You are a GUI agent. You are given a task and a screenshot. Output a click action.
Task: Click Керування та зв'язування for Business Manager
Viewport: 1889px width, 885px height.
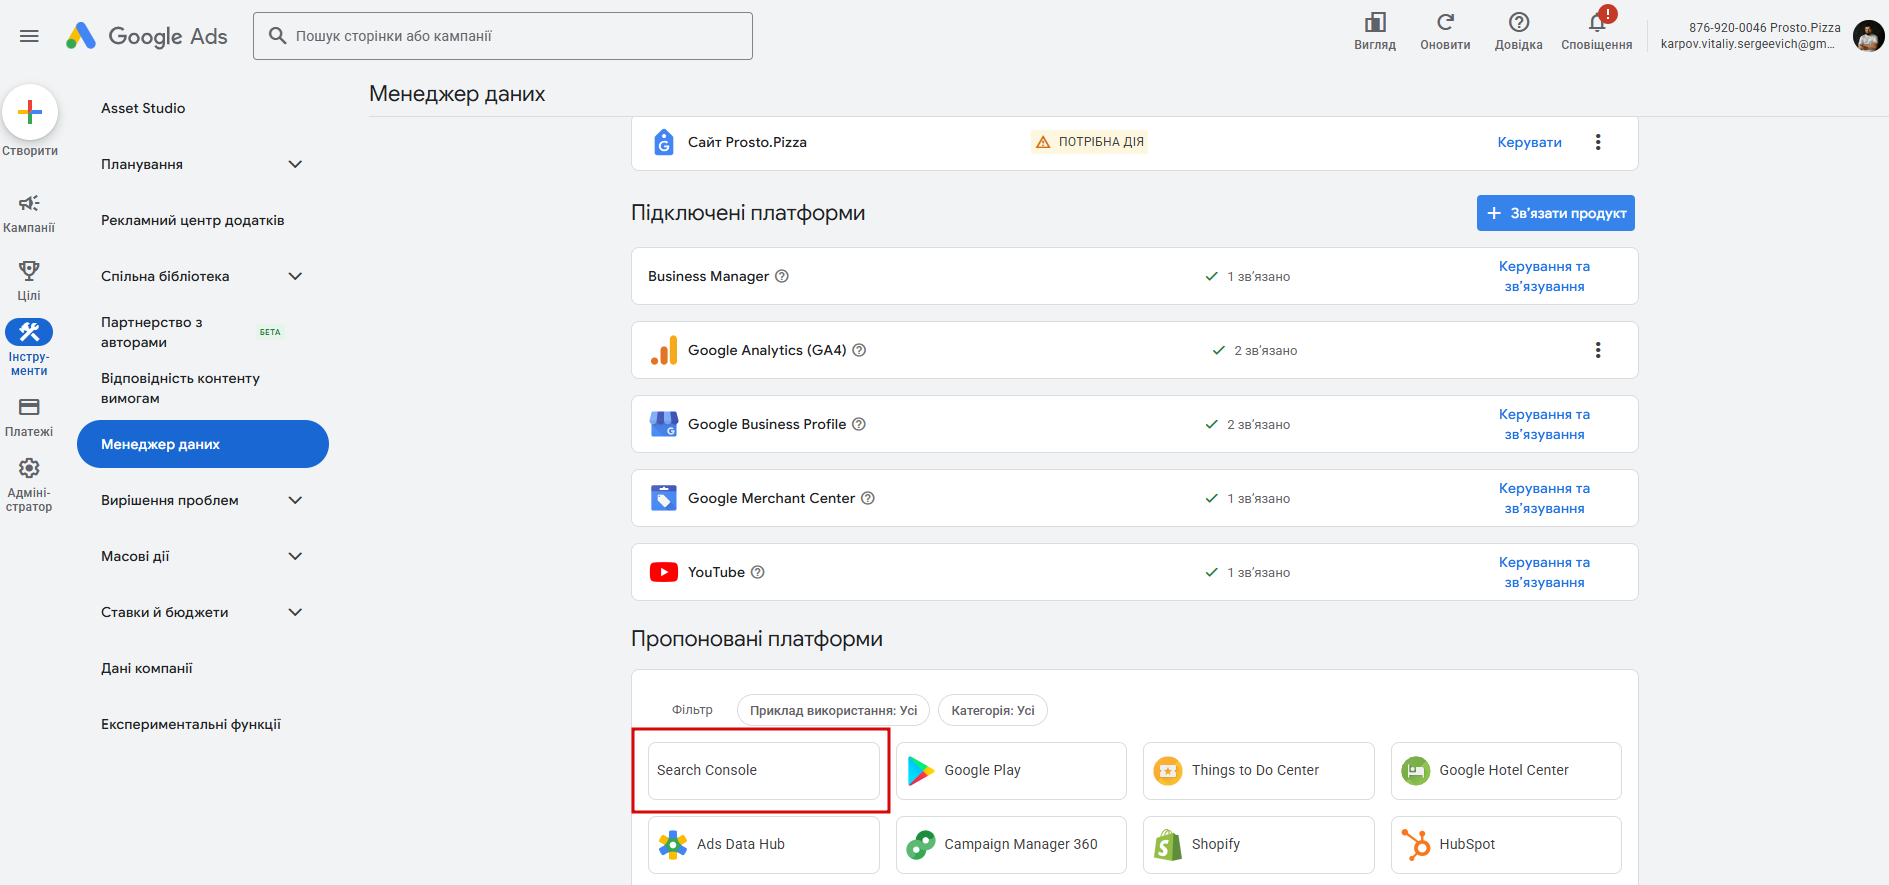(x=1544, y=276)
